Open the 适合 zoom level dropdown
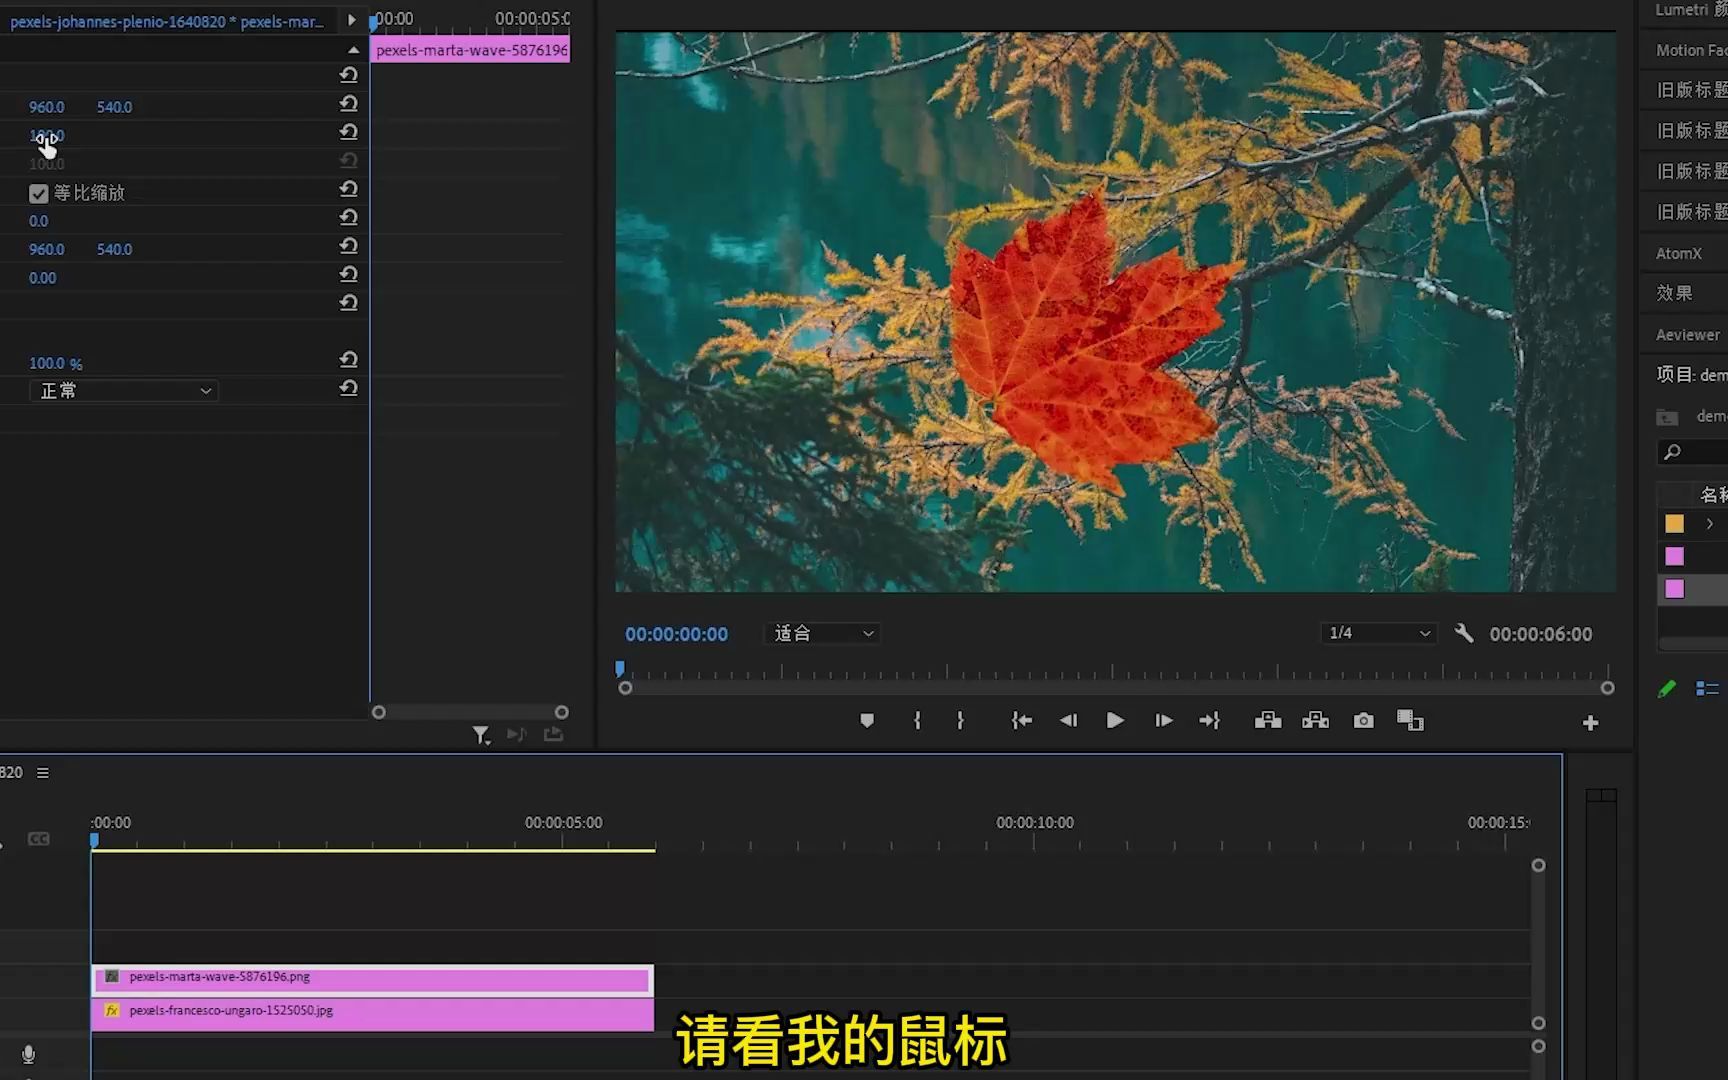The image size is (1728, 1080). tap(821, 633)
